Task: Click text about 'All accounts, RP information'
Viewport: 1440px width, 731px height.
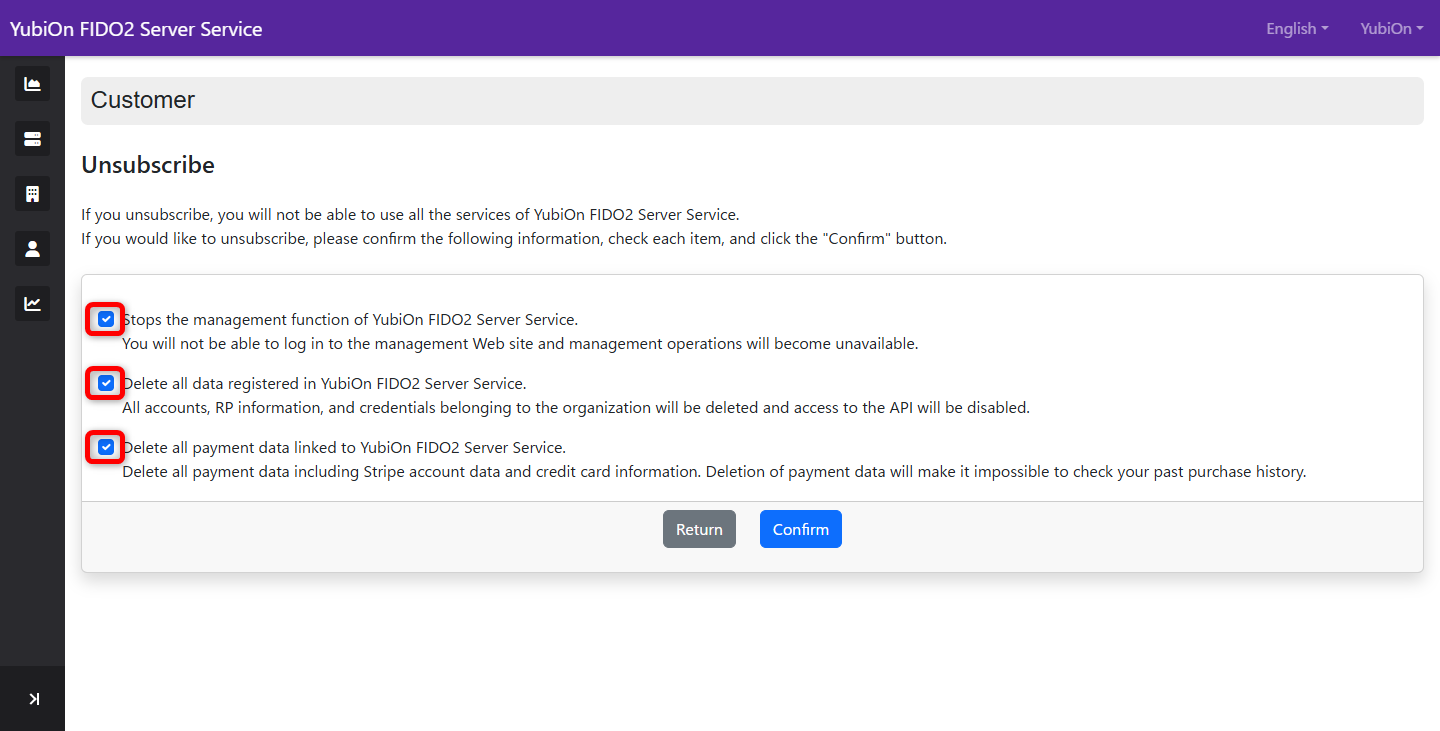Action: (x=576, y=408)
